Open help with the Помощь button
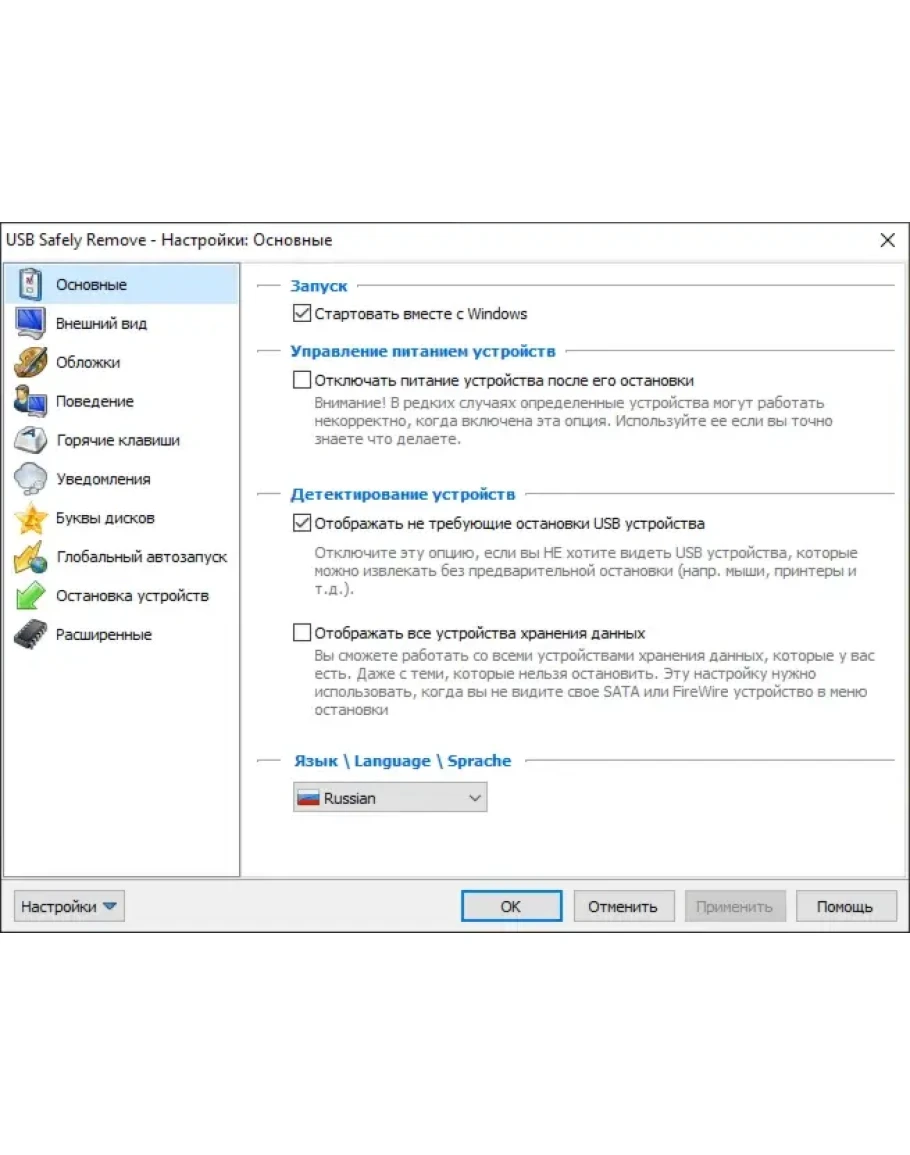The image size is (910, 1155). click(845, 907)
